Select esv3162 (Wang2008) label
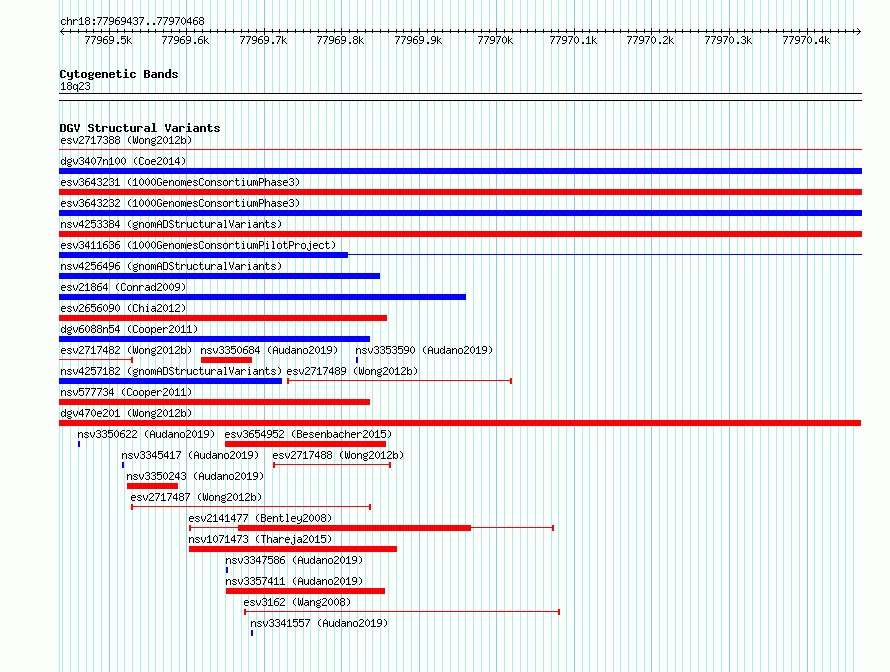The width and height of the screenshot is (890, 672). click(x=297, y=602)
